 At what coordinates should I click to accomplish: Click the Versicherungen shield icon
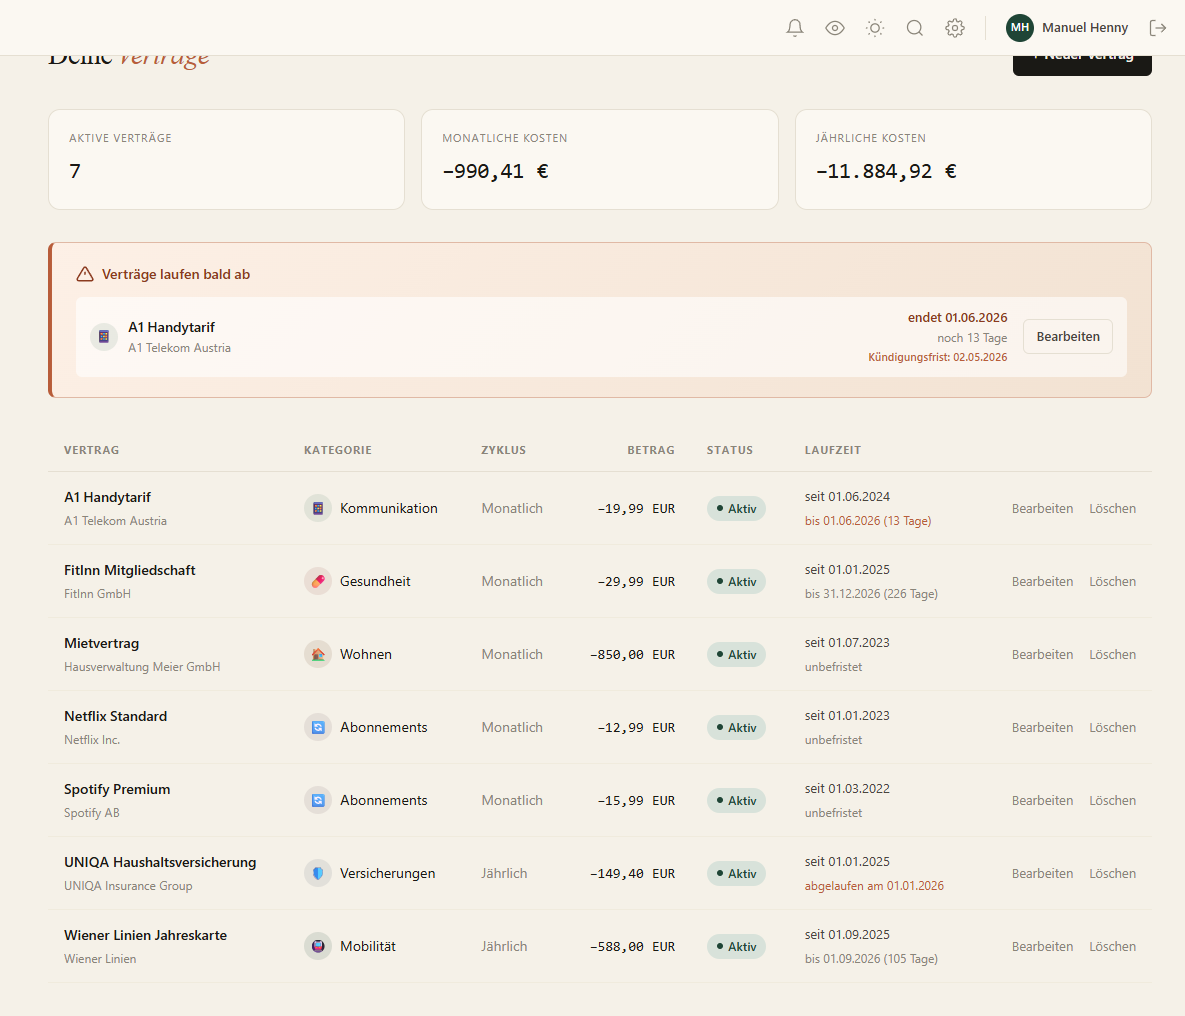[317, 873]
